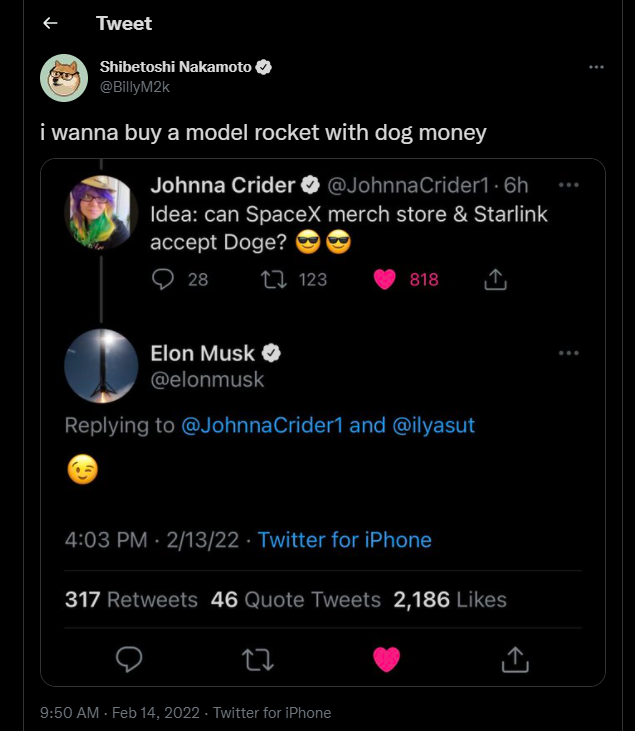Viewport: 635px width, 731px height.
Task: Click reply icon under Elon's tweet
Action: (x=129, y=659)
